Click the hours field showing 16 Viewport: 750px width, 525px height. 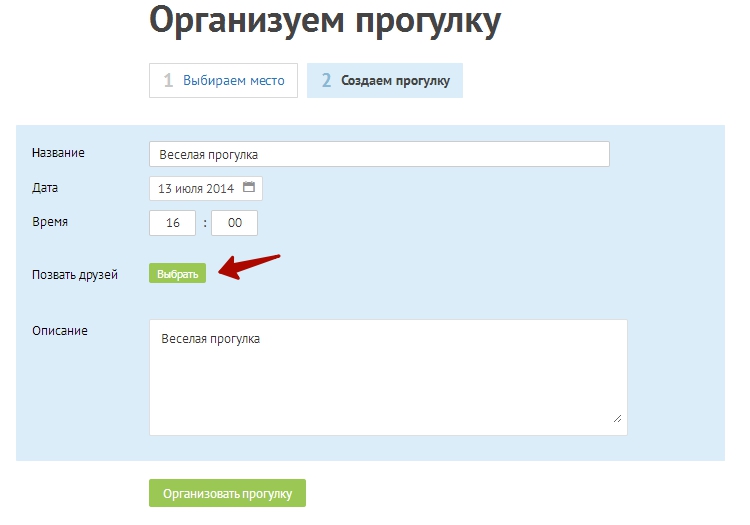(173, 223)
